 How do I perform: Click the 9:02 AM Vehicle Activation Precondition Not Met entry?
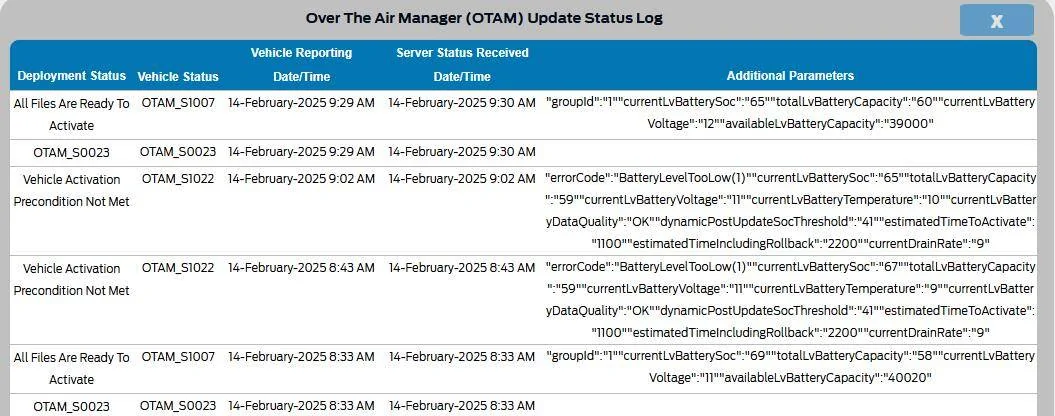[71, 190]
